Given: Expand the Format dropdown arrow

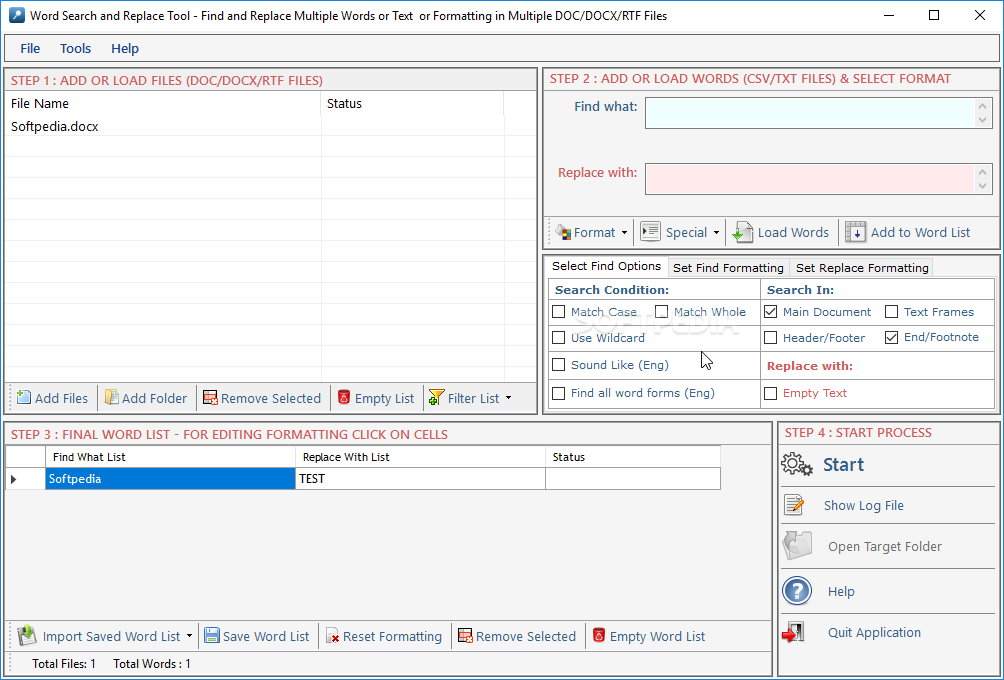Looking at the screenshot, I should click(624, 232).
